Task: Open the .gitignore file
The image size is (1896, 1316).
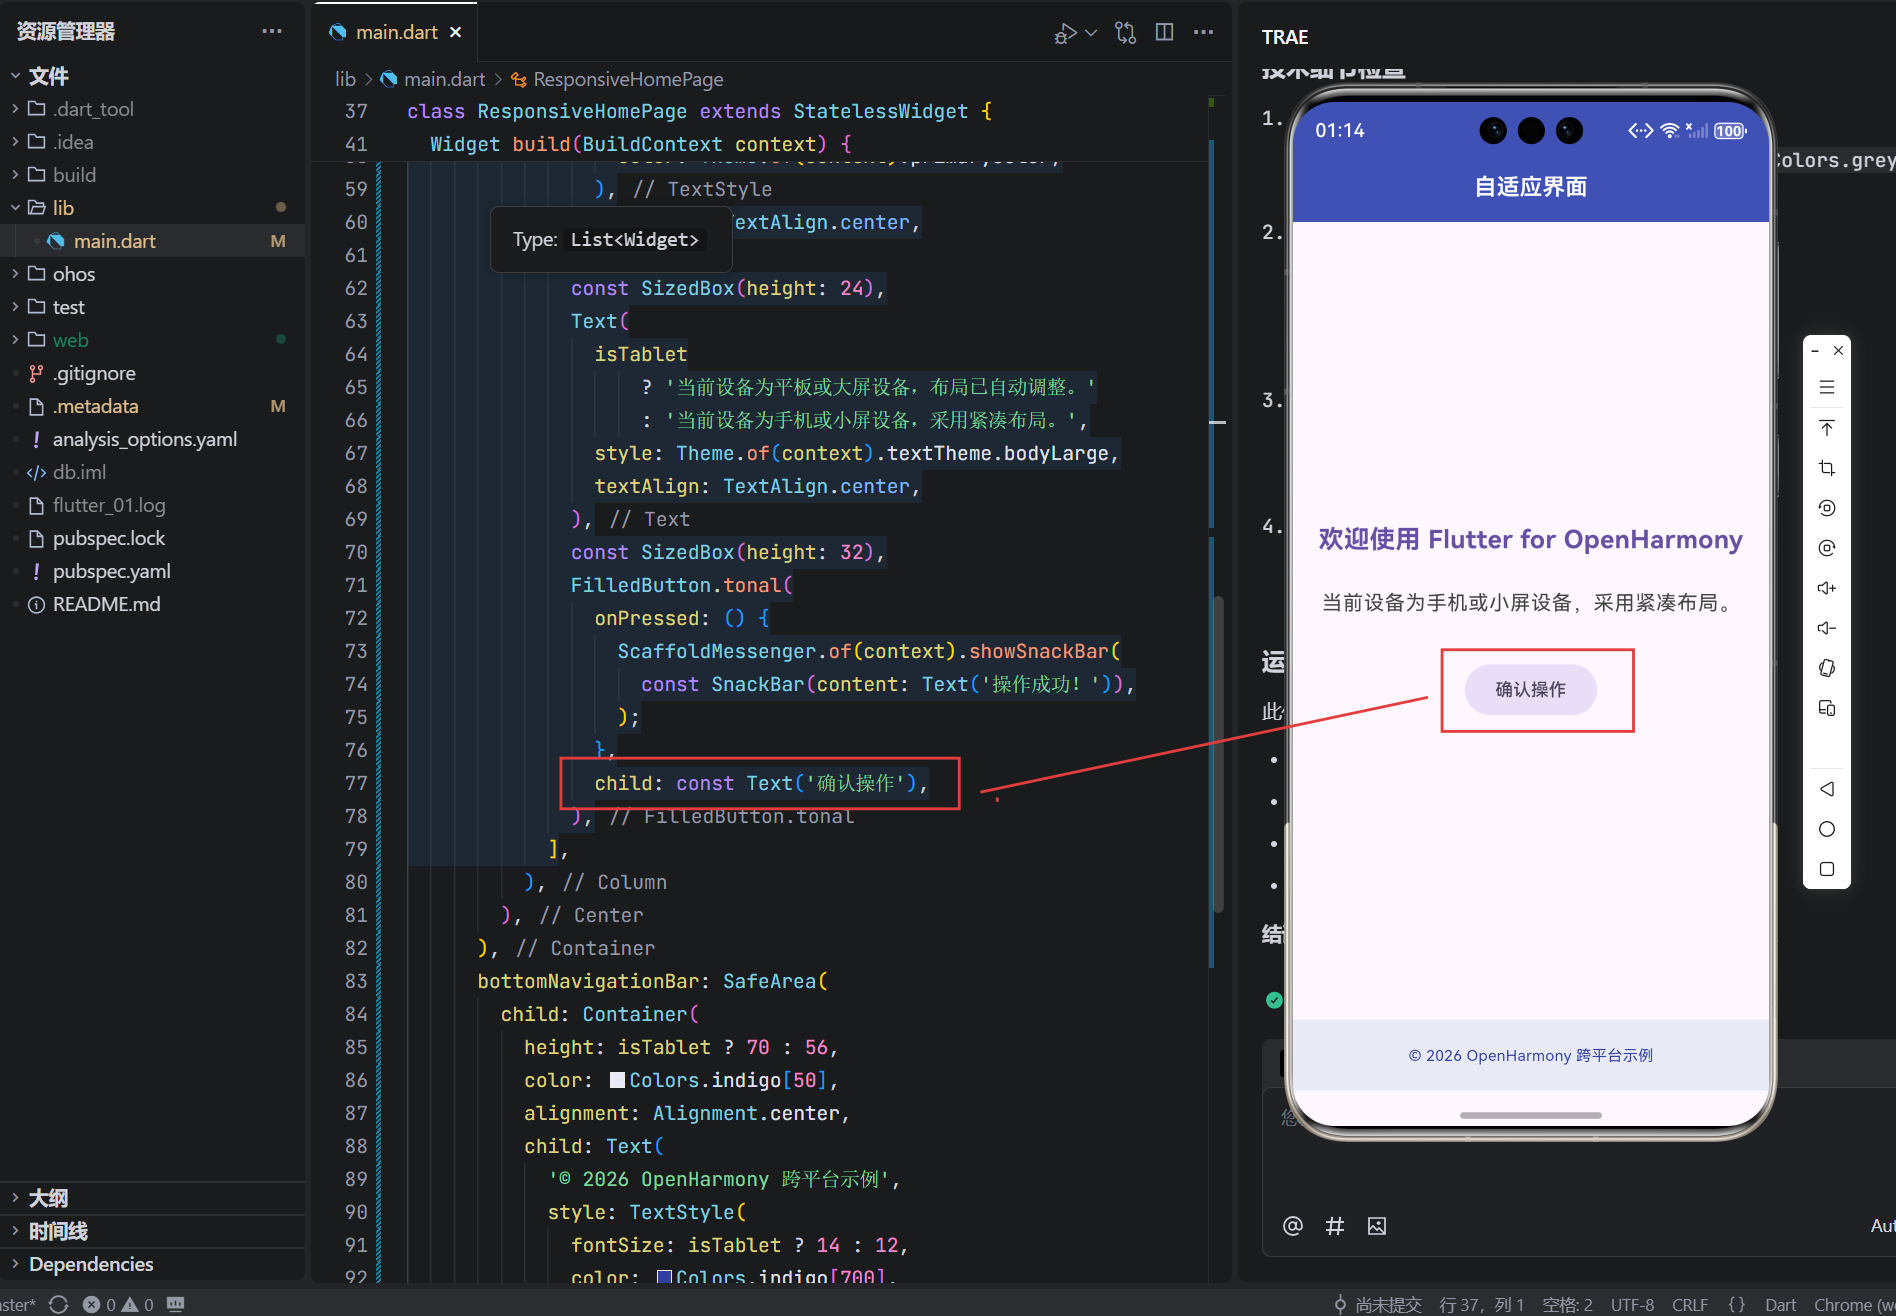Action: point(94,373)
